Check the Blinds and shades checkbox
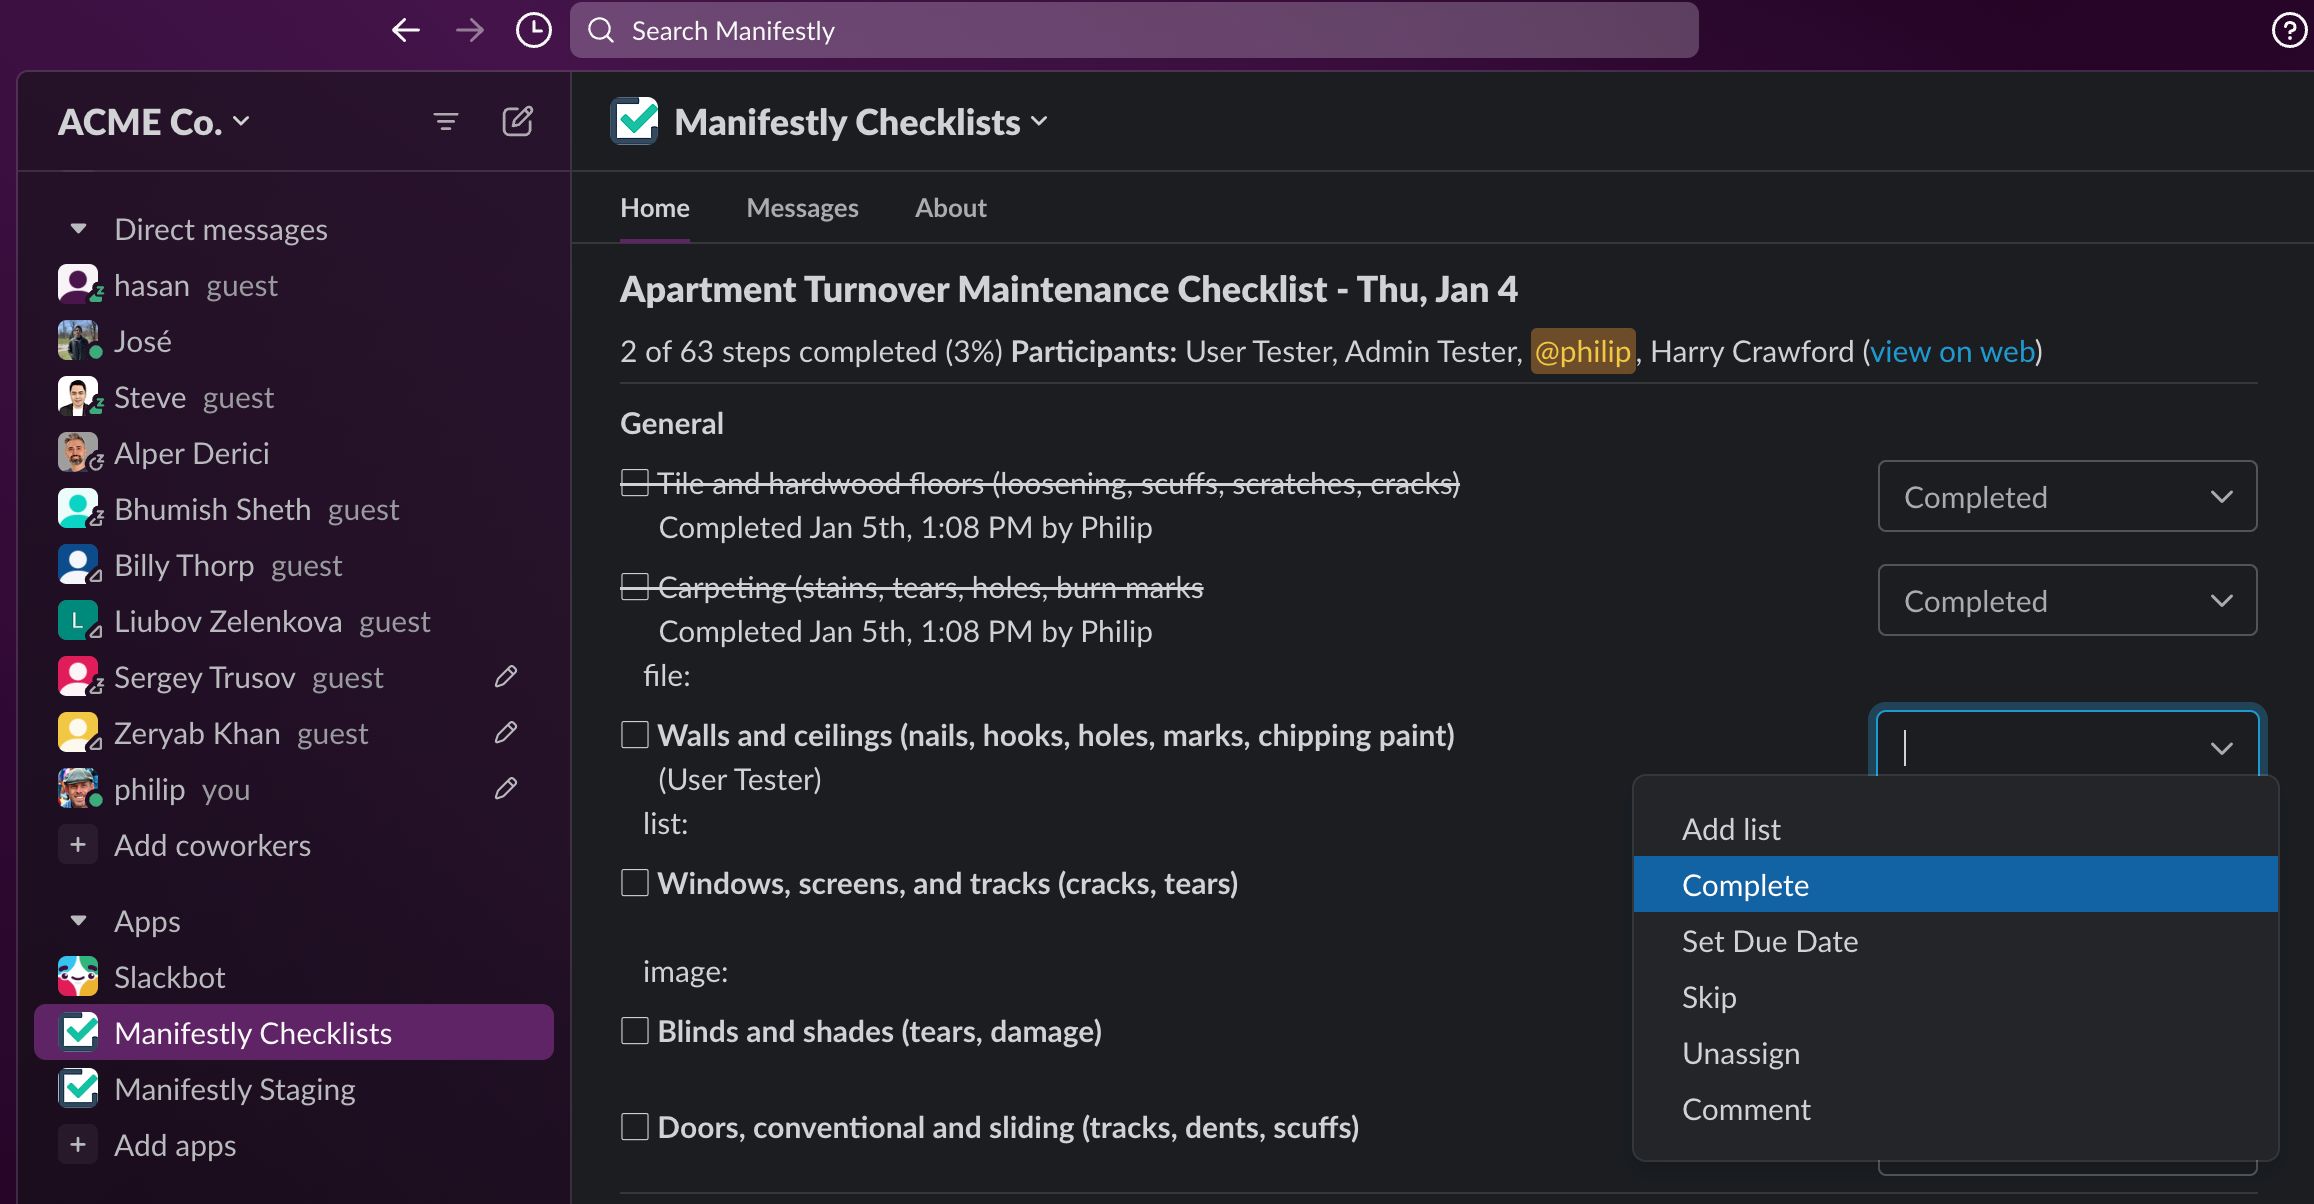Screen dimensions: 2314x1204 coord(634,1030)
